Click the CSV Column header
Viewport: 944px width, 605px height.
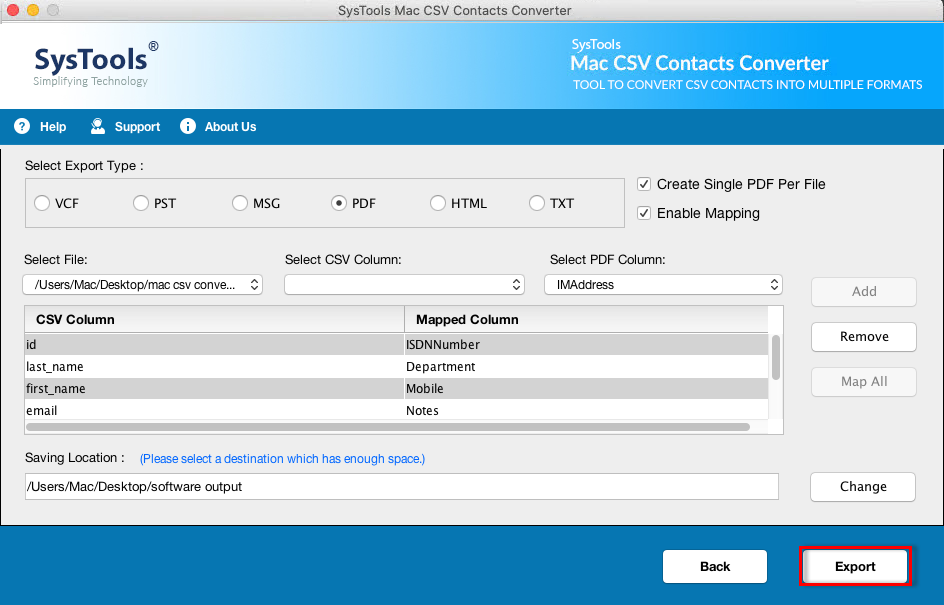[214, 320]
